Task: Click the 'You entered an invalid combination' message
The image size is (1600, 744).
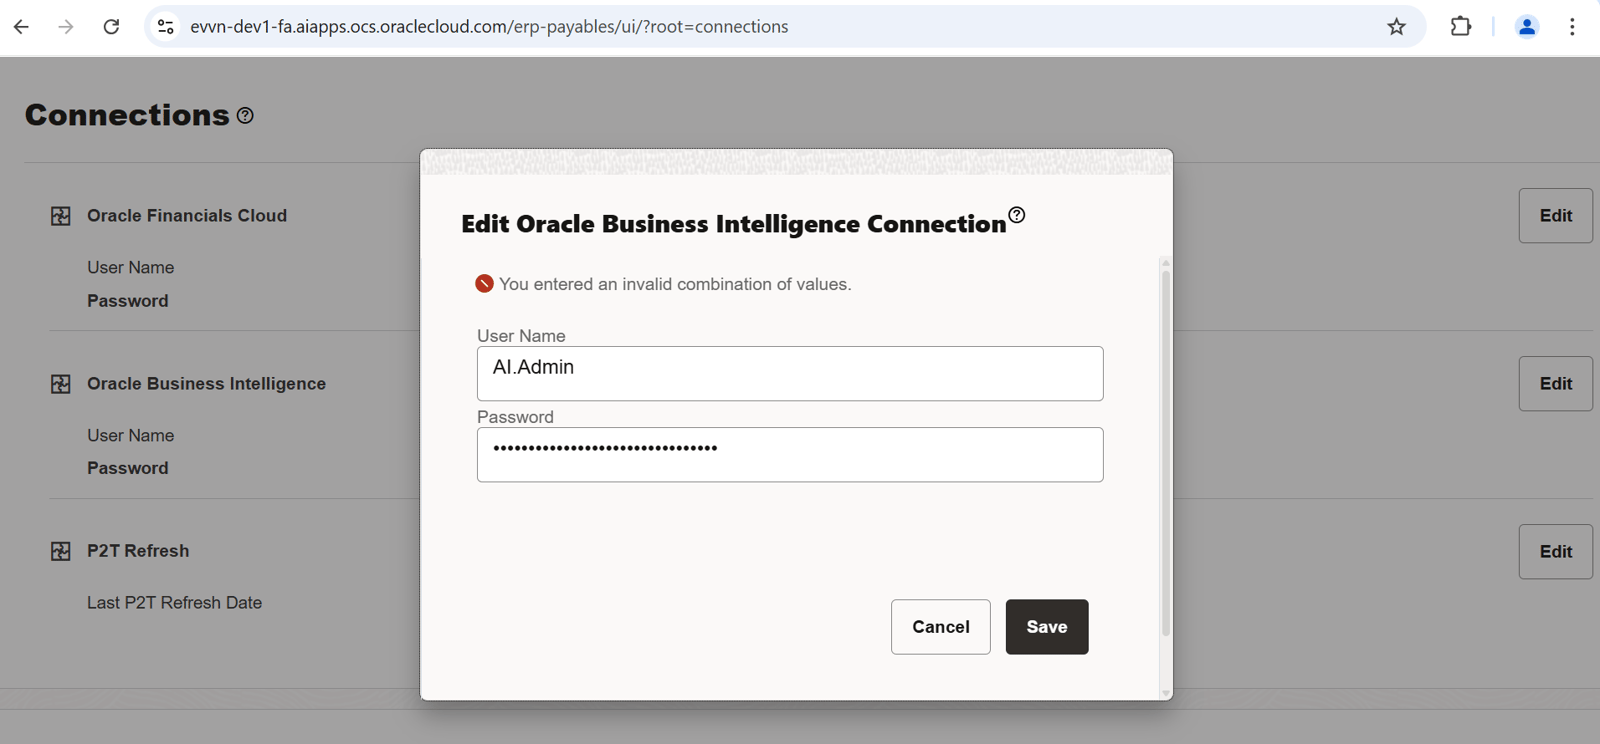Action: (x=675, y=284)
